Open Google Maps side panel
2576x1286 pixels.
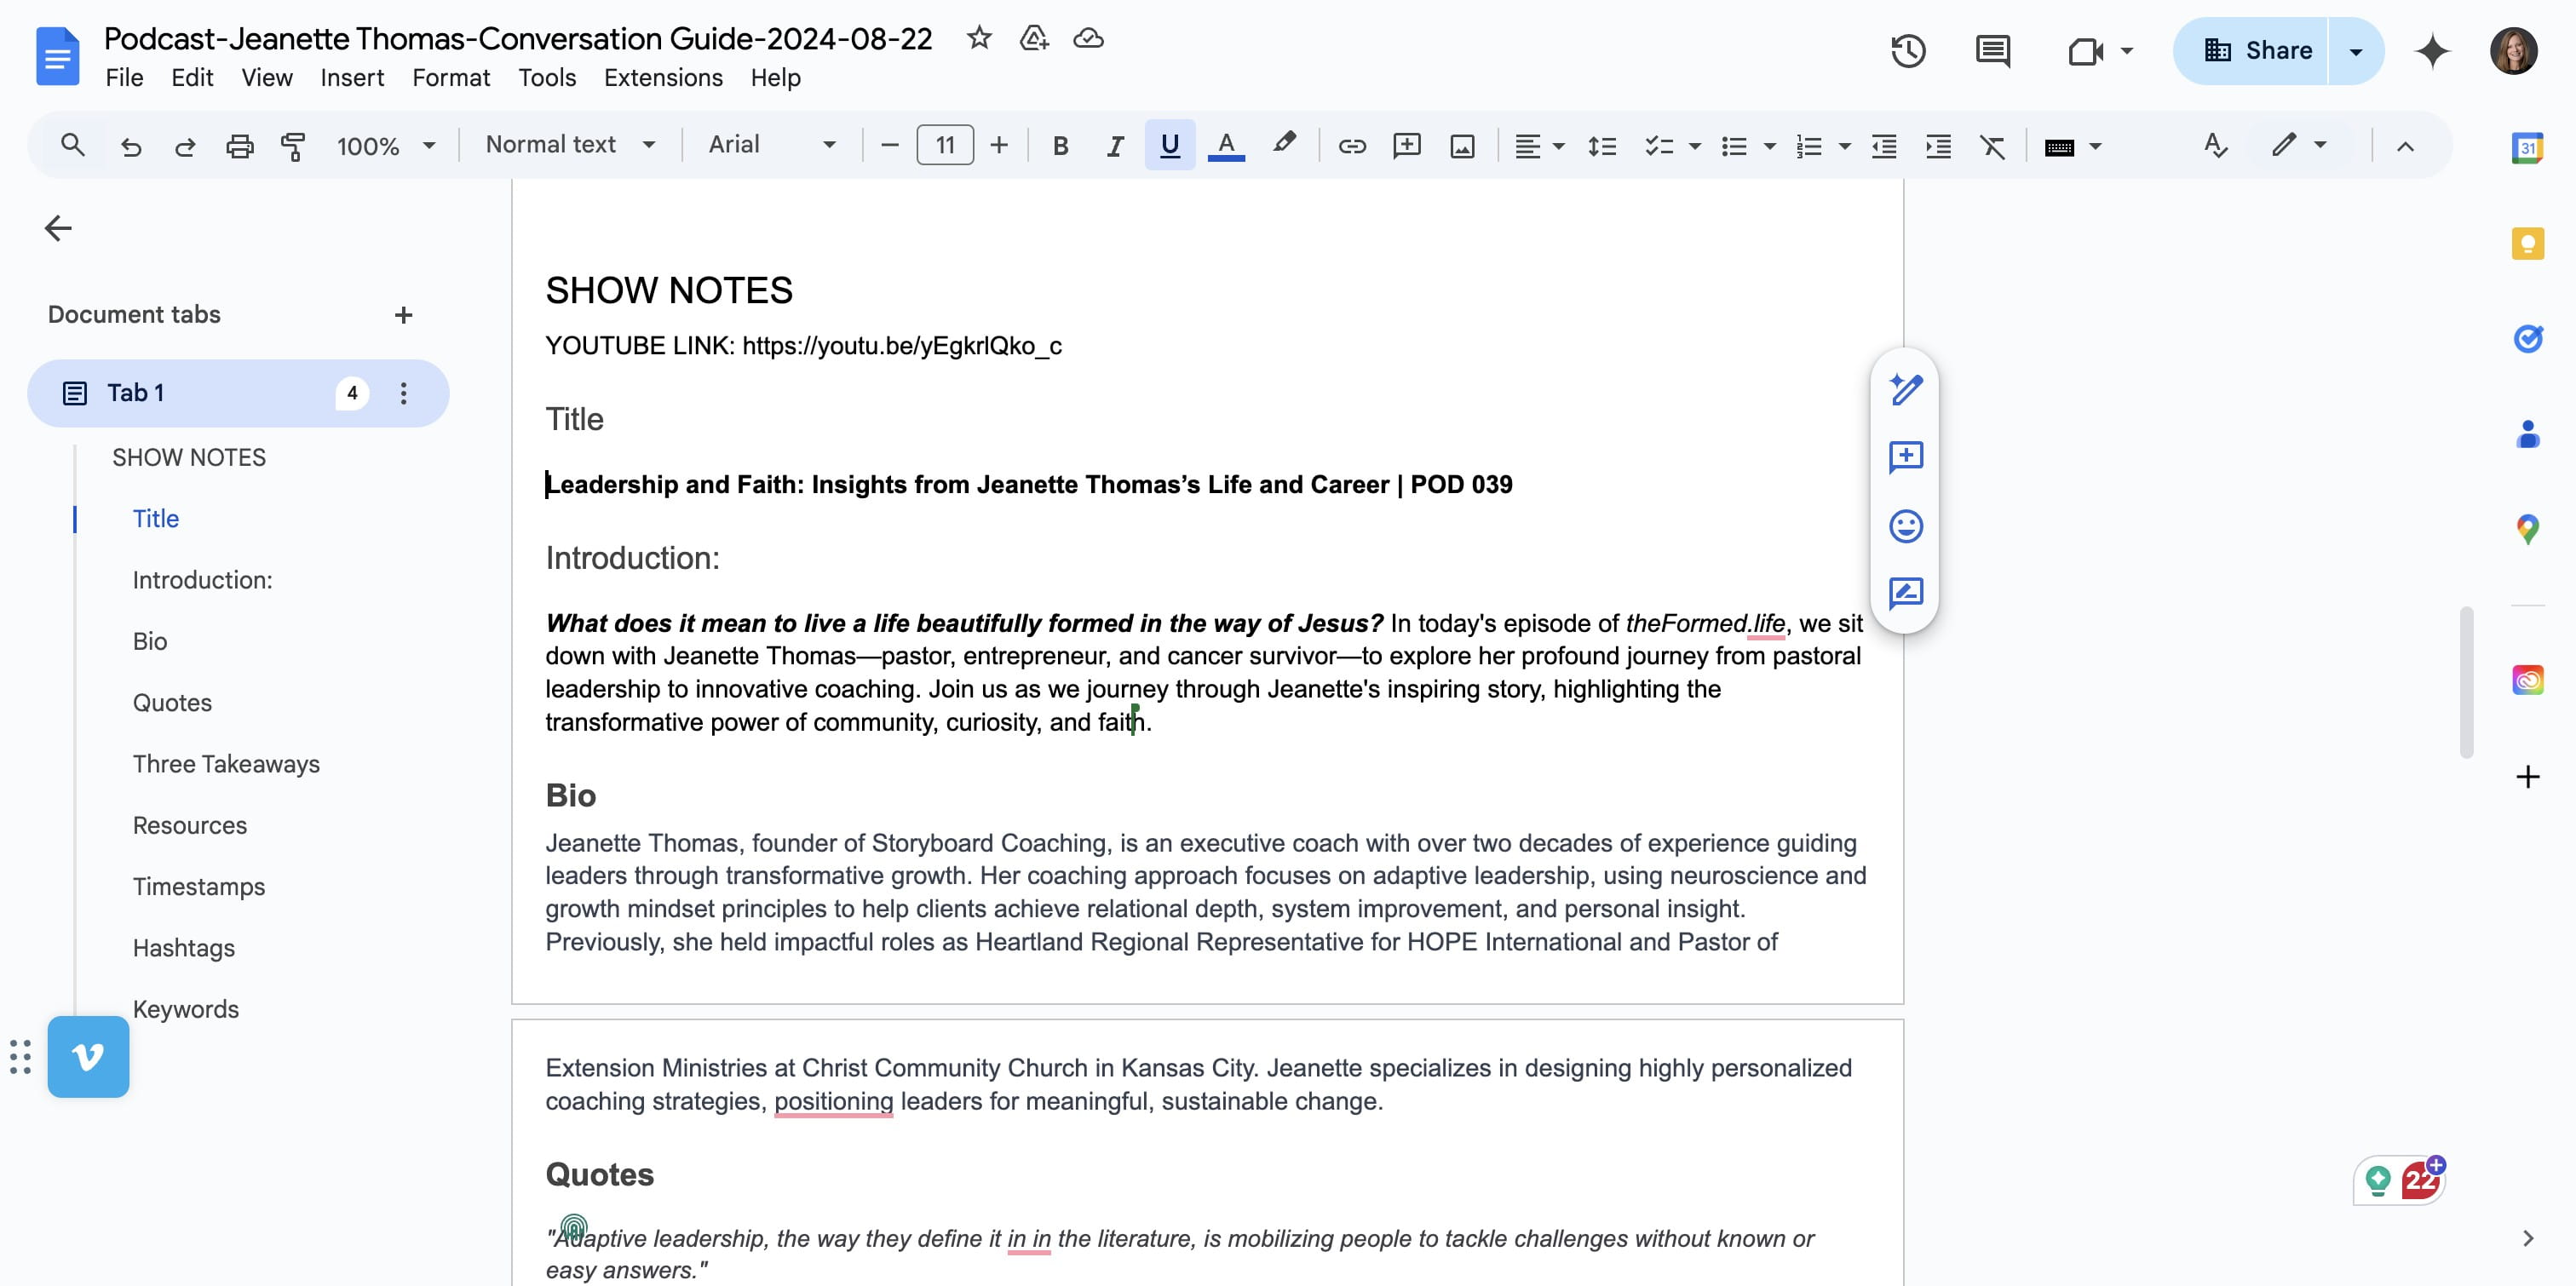click(2528, 529)
